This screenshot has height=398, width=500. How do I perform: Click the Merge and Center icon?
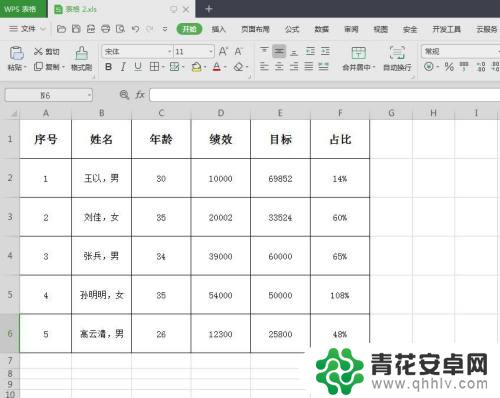tap(359, 53)
